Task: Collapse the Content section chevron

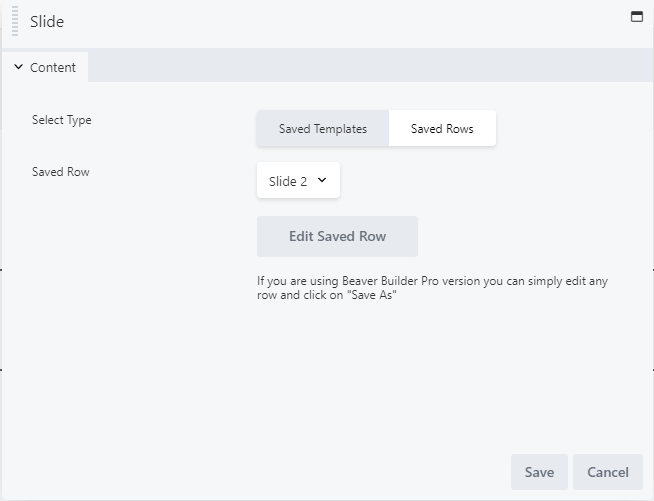Action: point(18,67)
